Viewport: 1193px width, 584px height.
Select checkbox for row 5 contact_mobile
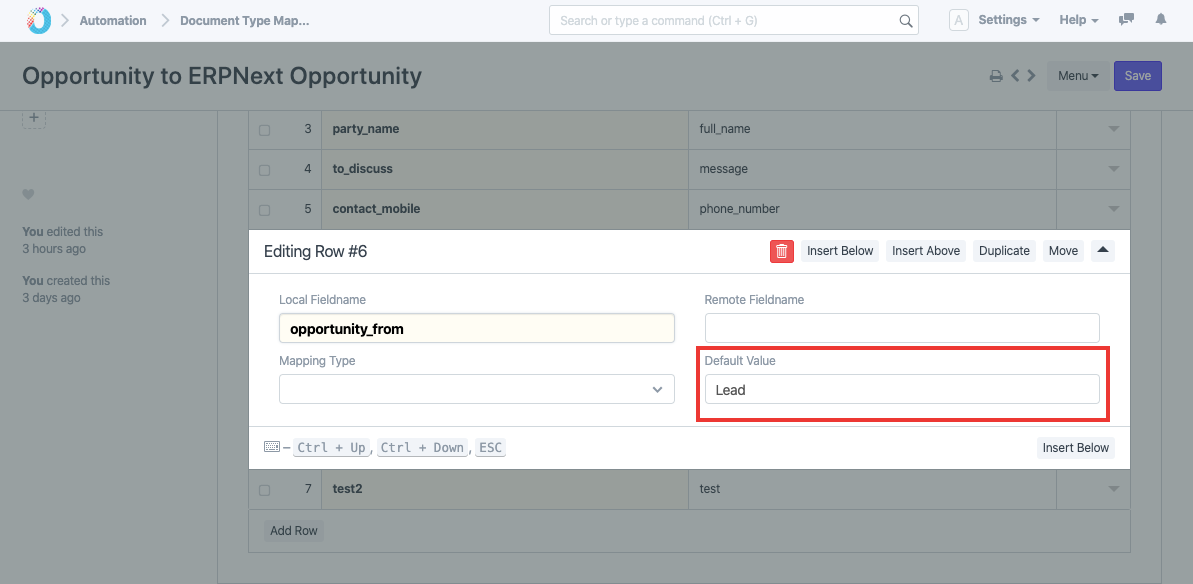264,210
